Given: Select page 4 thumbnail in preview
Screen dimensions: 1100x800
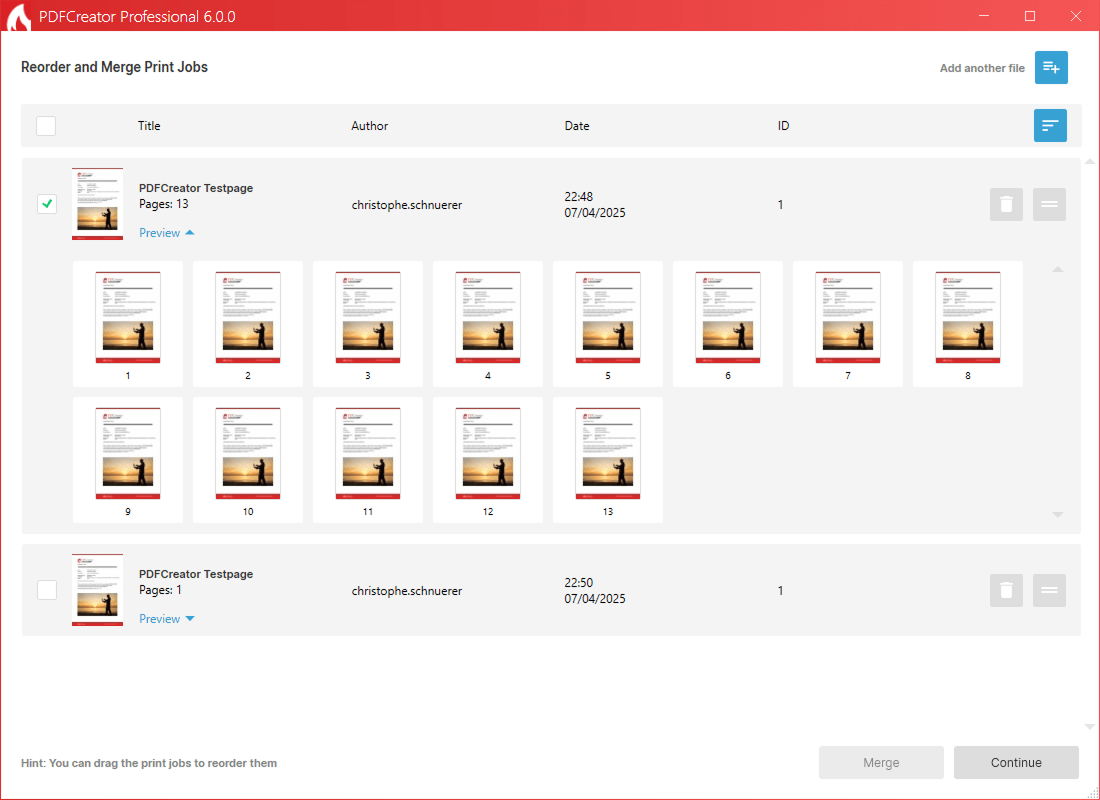Looking at the screenshot, I should click(x=488, y=324).
